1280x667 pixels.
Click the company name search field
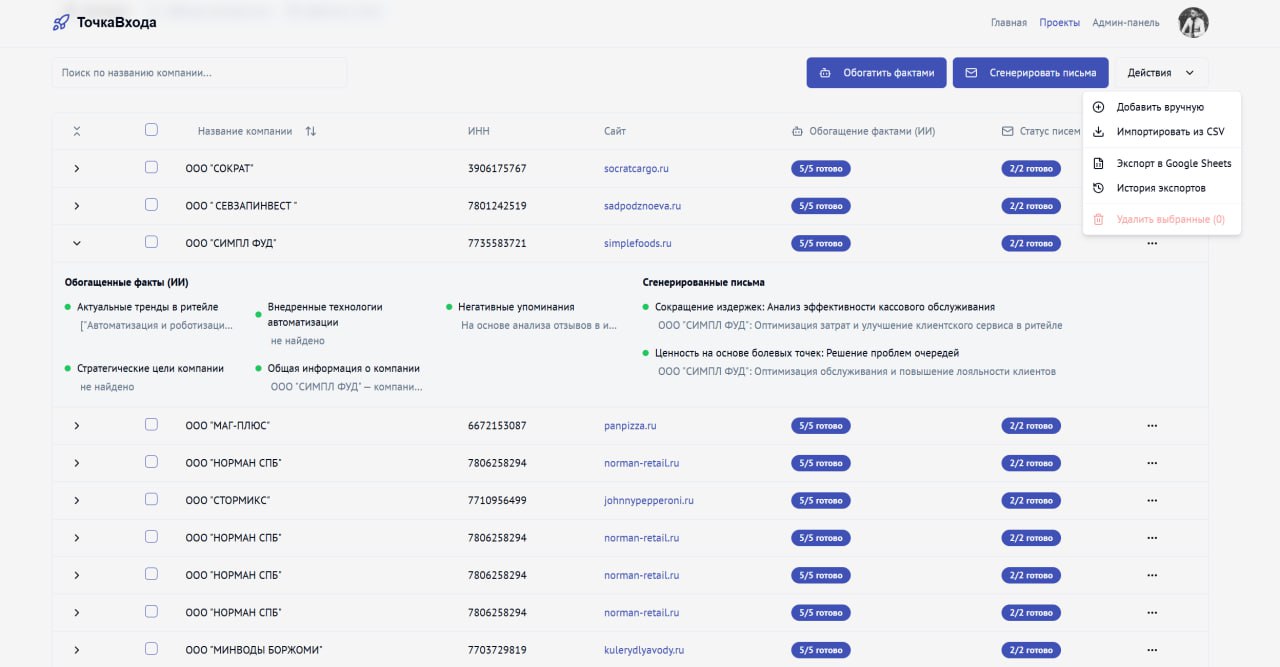click(198, 72)
